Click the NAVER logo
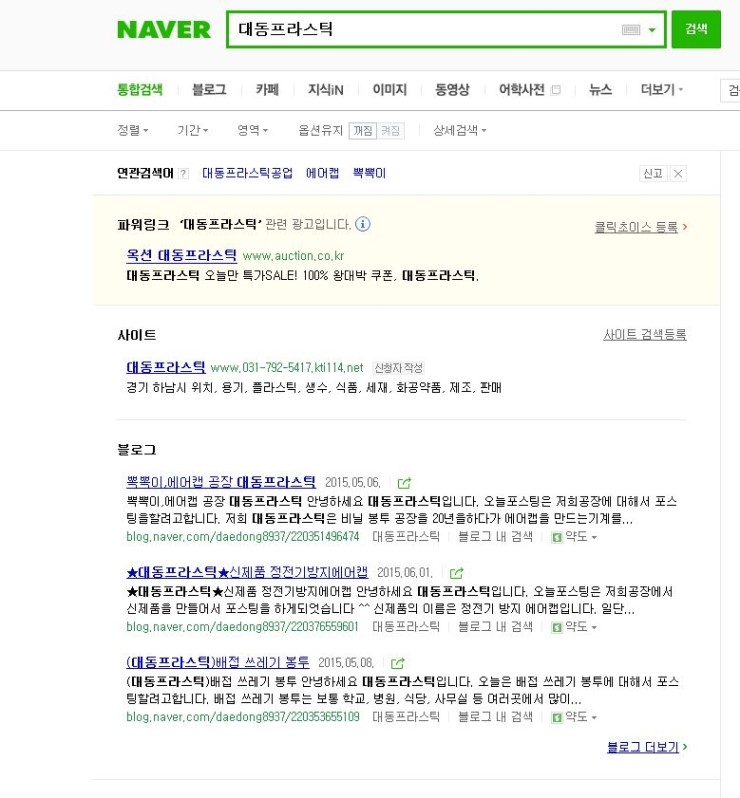 [163, 30]
